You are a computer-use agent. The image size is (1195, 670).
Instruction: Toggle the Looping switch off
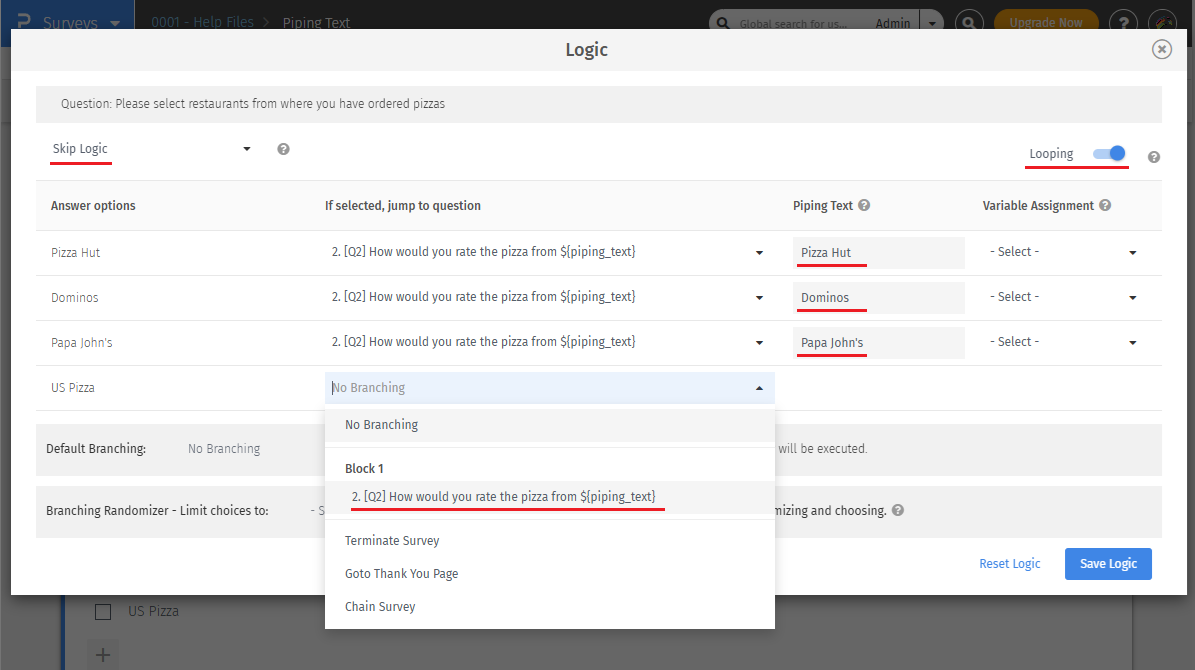tap(1109, 154)
